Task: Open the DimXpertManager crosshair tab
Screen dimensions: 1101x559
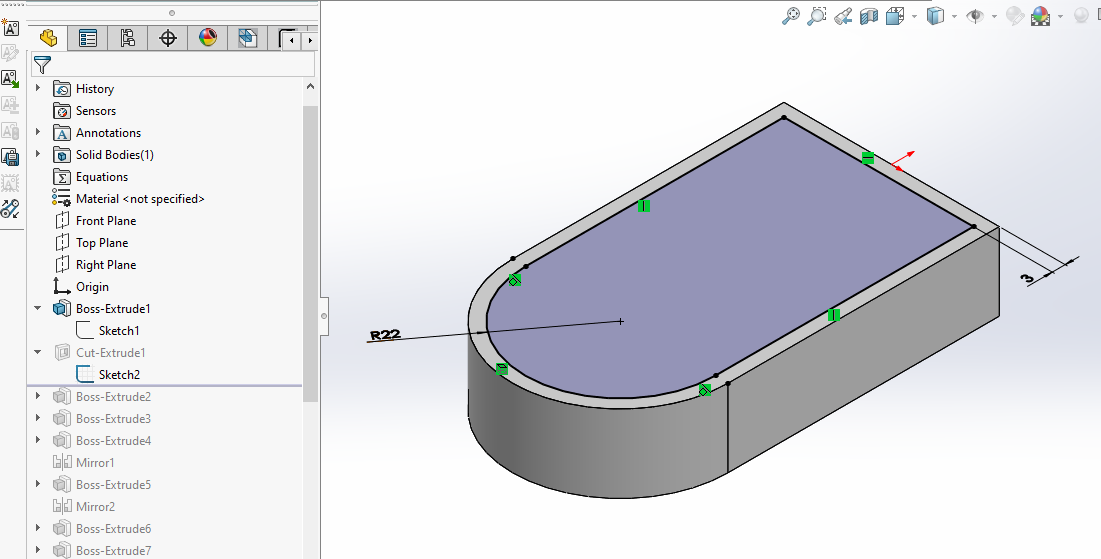Action: coord(168,39)
